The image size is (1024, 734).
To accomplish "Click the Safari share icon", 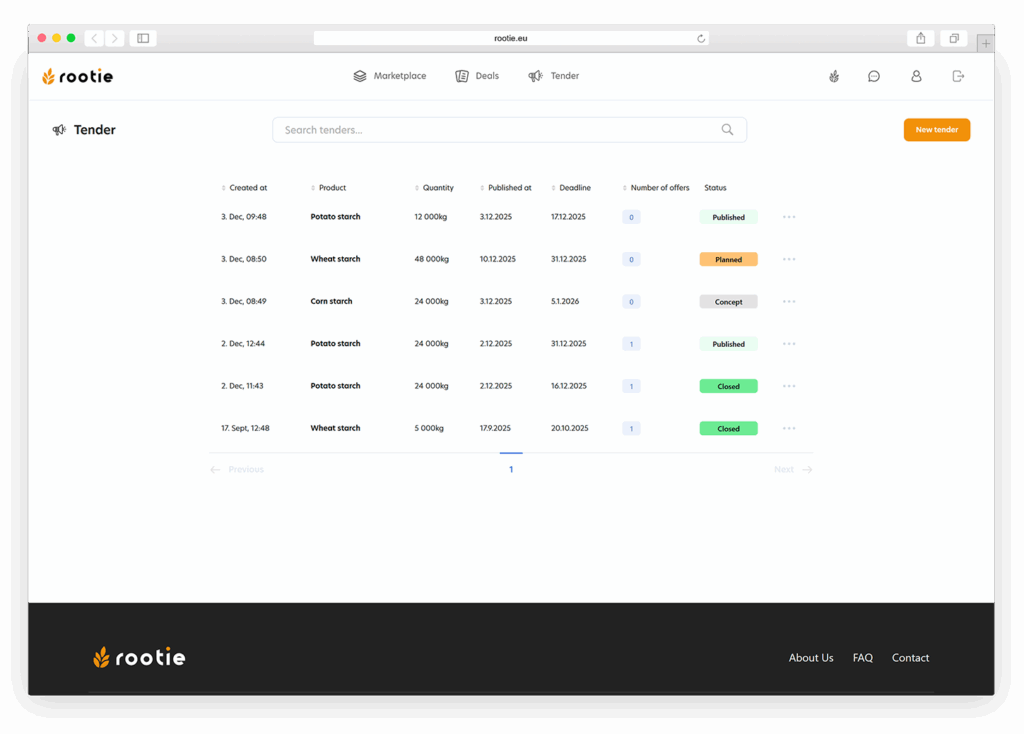I will (920, 38).
